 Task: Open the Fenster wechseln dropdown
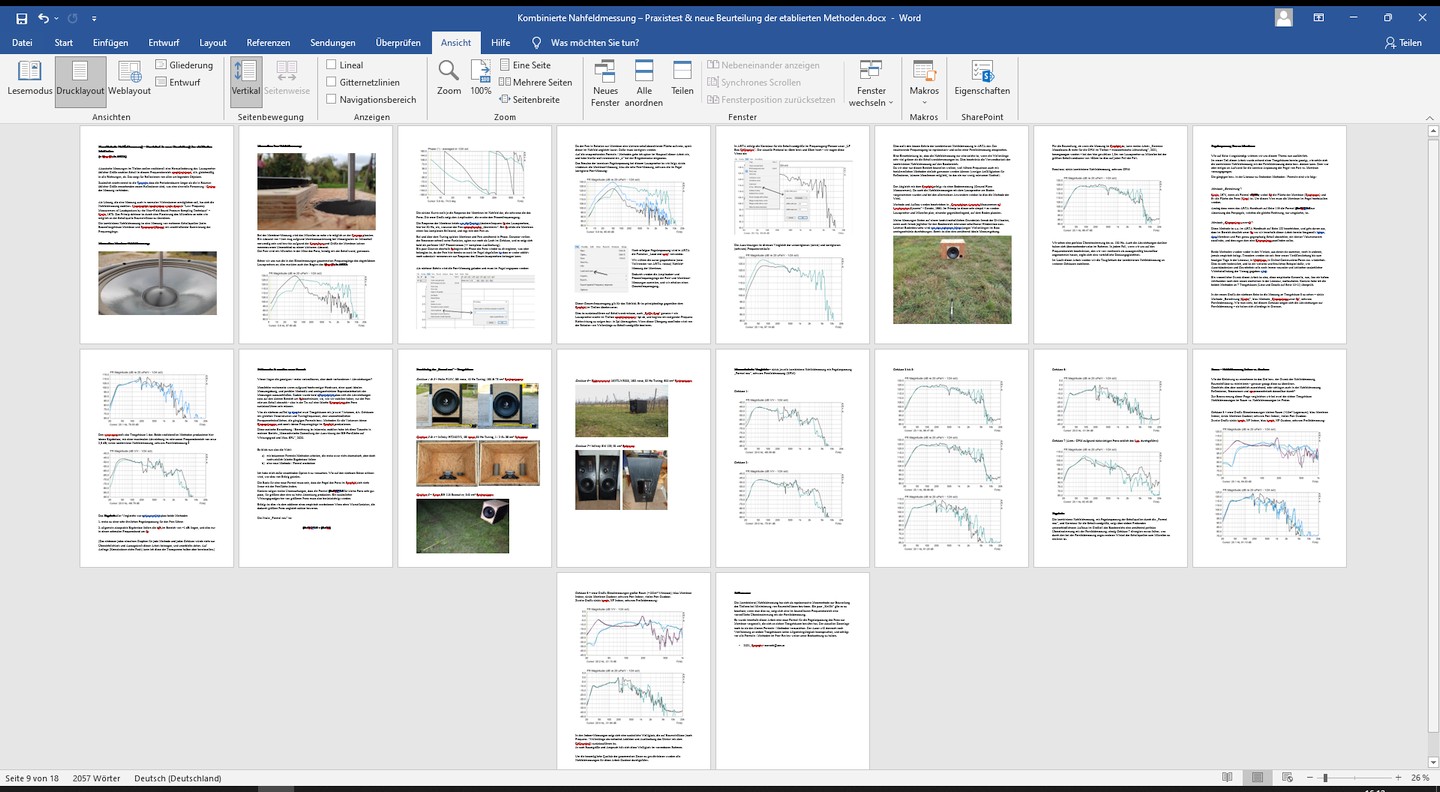(871, 102)
